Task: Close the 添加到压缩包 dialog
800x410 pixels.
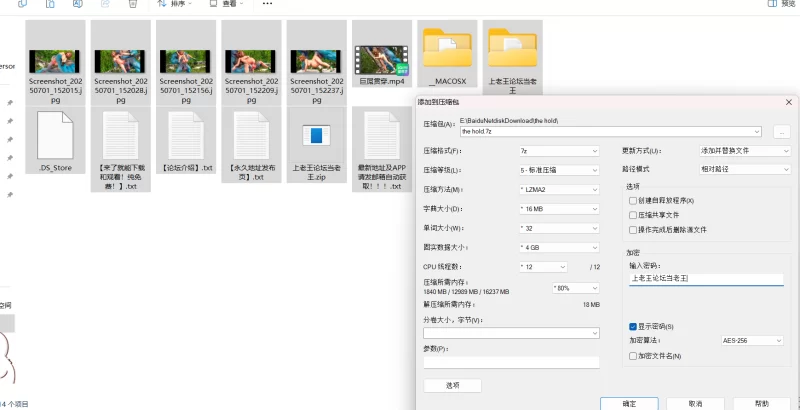Action: pyautogui.click(x=789, y=102)
